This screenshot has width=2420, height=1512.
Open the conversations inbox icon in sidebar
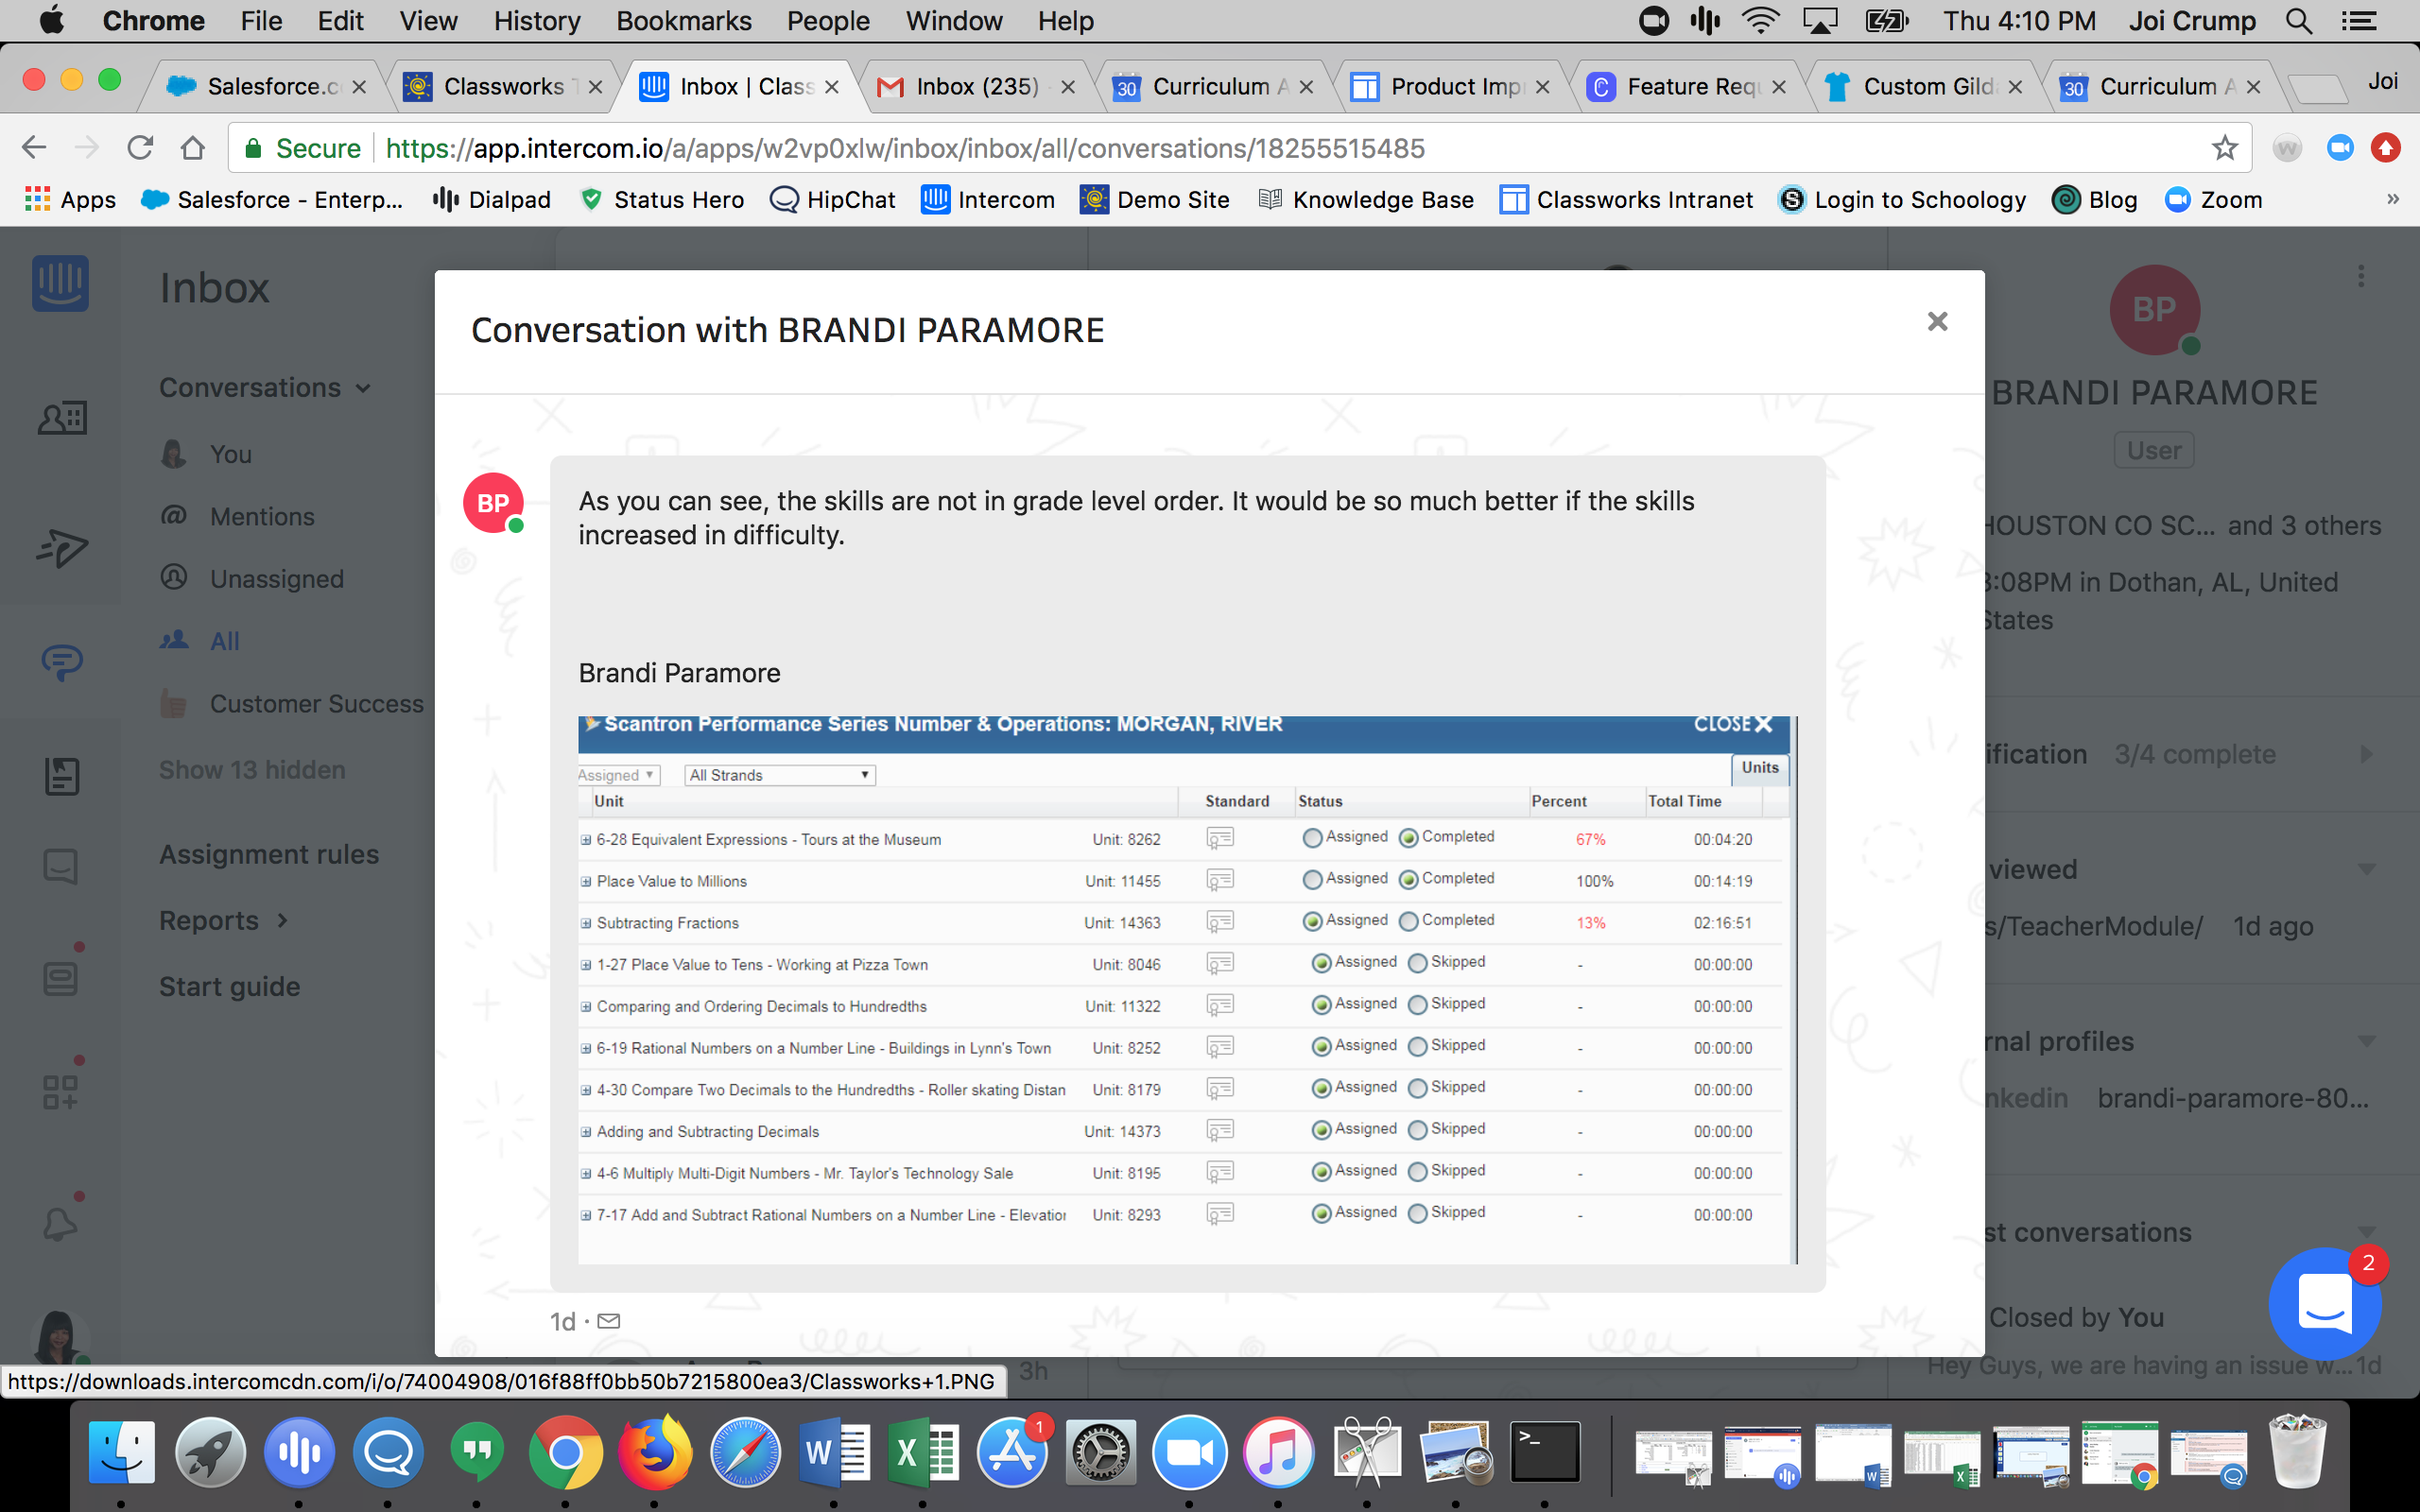pyautogui.click(x=62, y=661)
